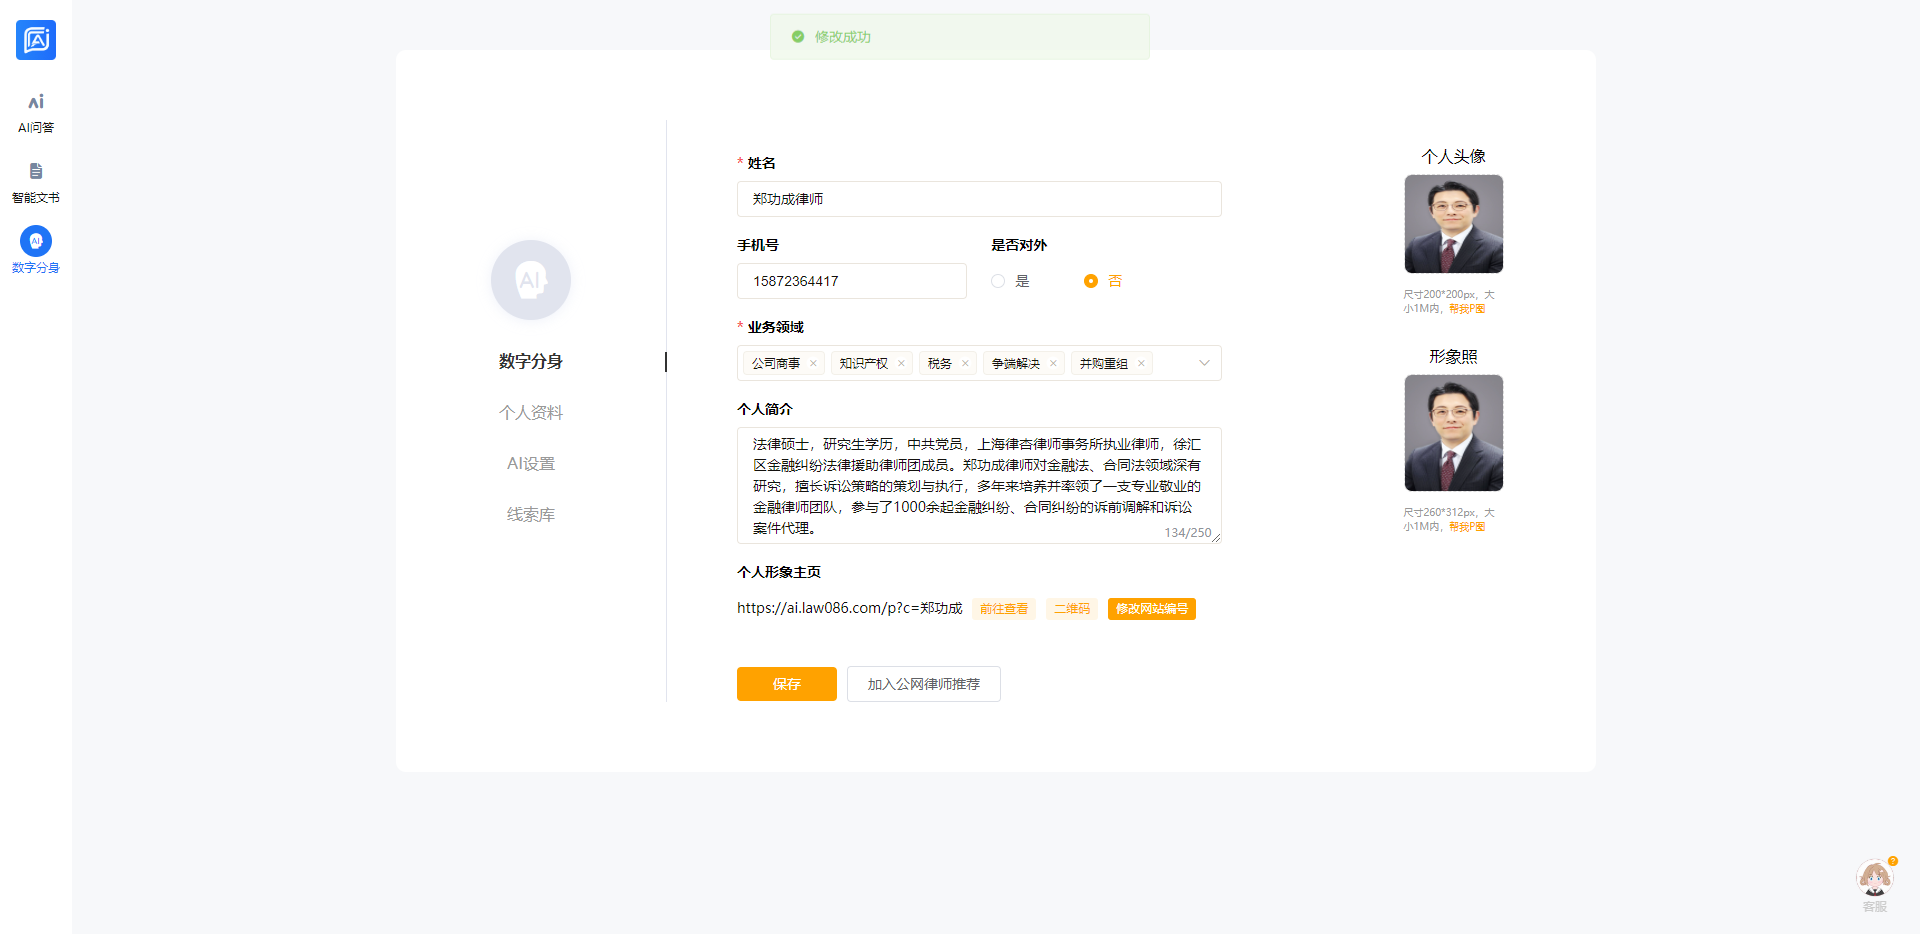Click the 二维码 button
Screen dimensions: 1920x934
pyautogui.click(x=1071, y=609)
